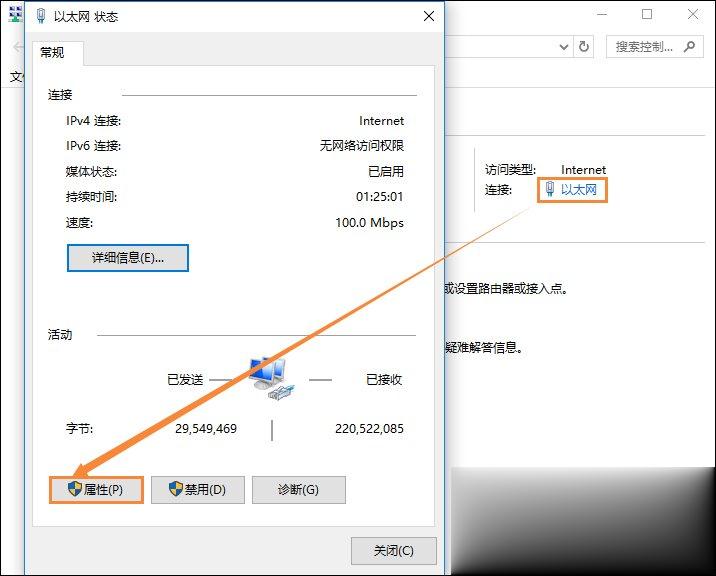Click the 访问类型 Internet value in background
Viewport: 716px width, 576px height.
(583, 170)
